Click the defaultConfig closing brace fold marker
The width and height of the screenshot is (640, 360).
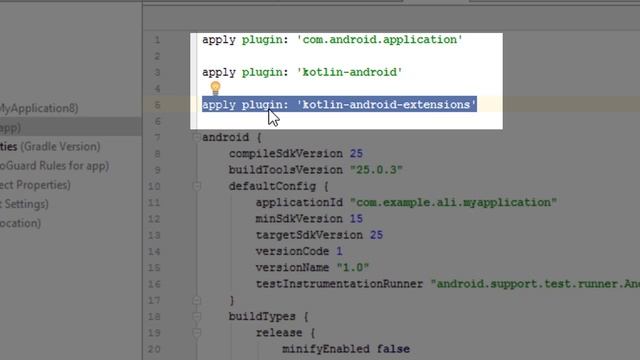click(196, 300)
